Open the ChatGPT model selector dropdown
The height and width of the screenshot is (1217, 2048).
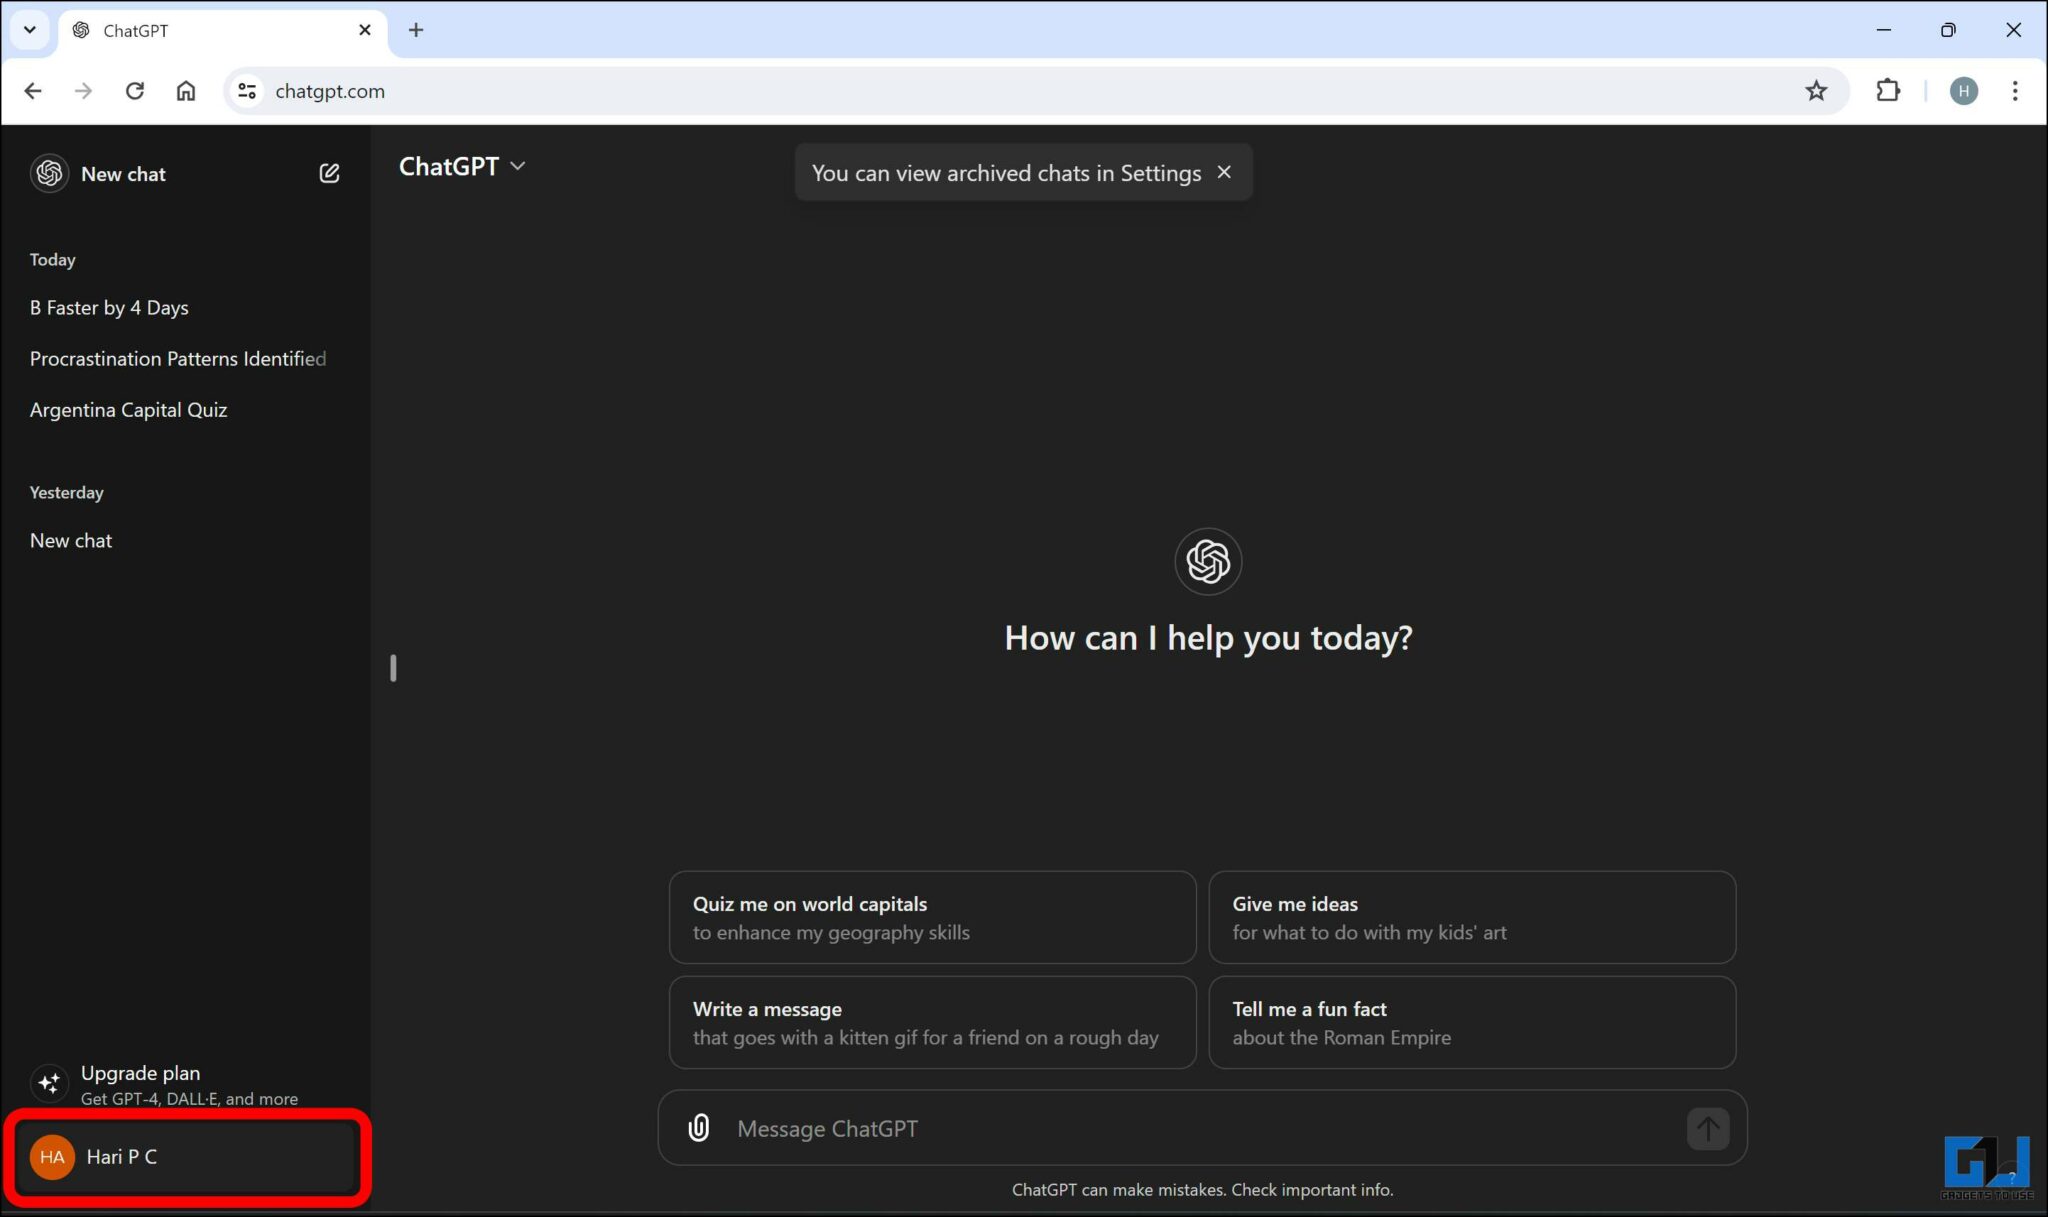coord(462,166)
